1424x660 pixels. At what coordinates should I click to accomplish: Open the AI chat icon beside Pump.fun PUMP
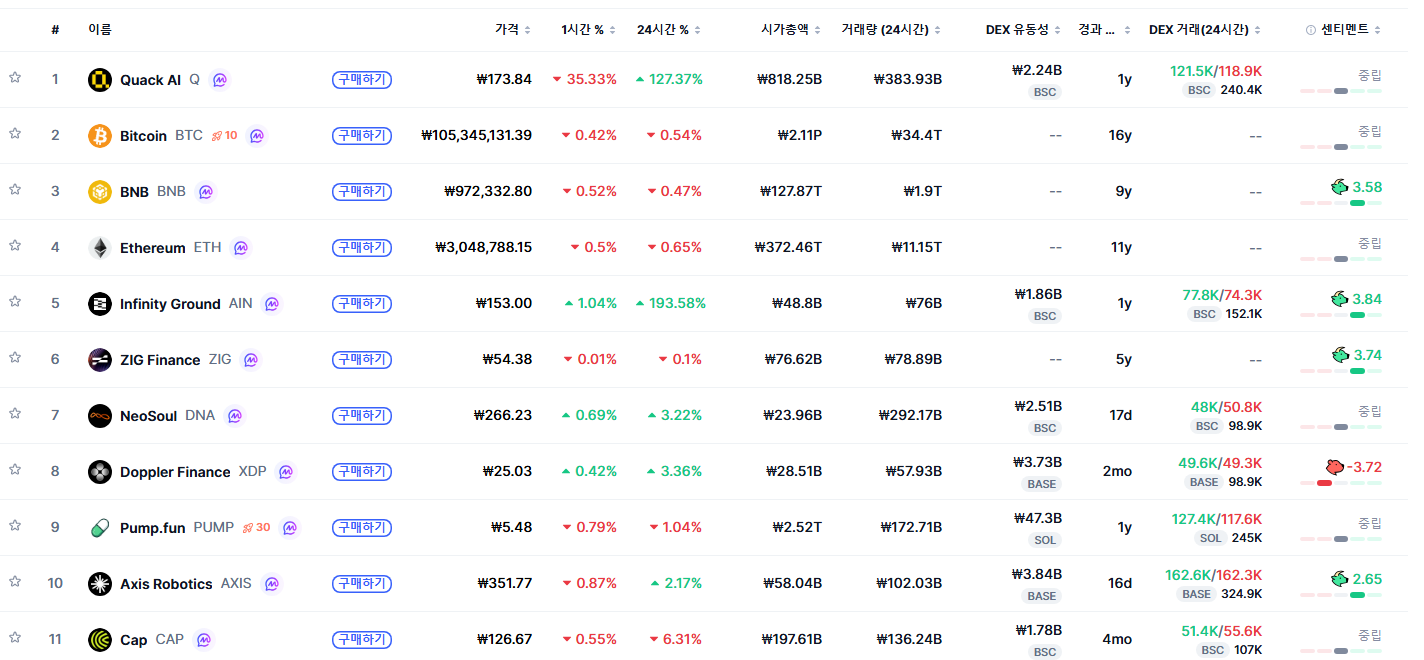pyautogui.click(x=289, y=528)
